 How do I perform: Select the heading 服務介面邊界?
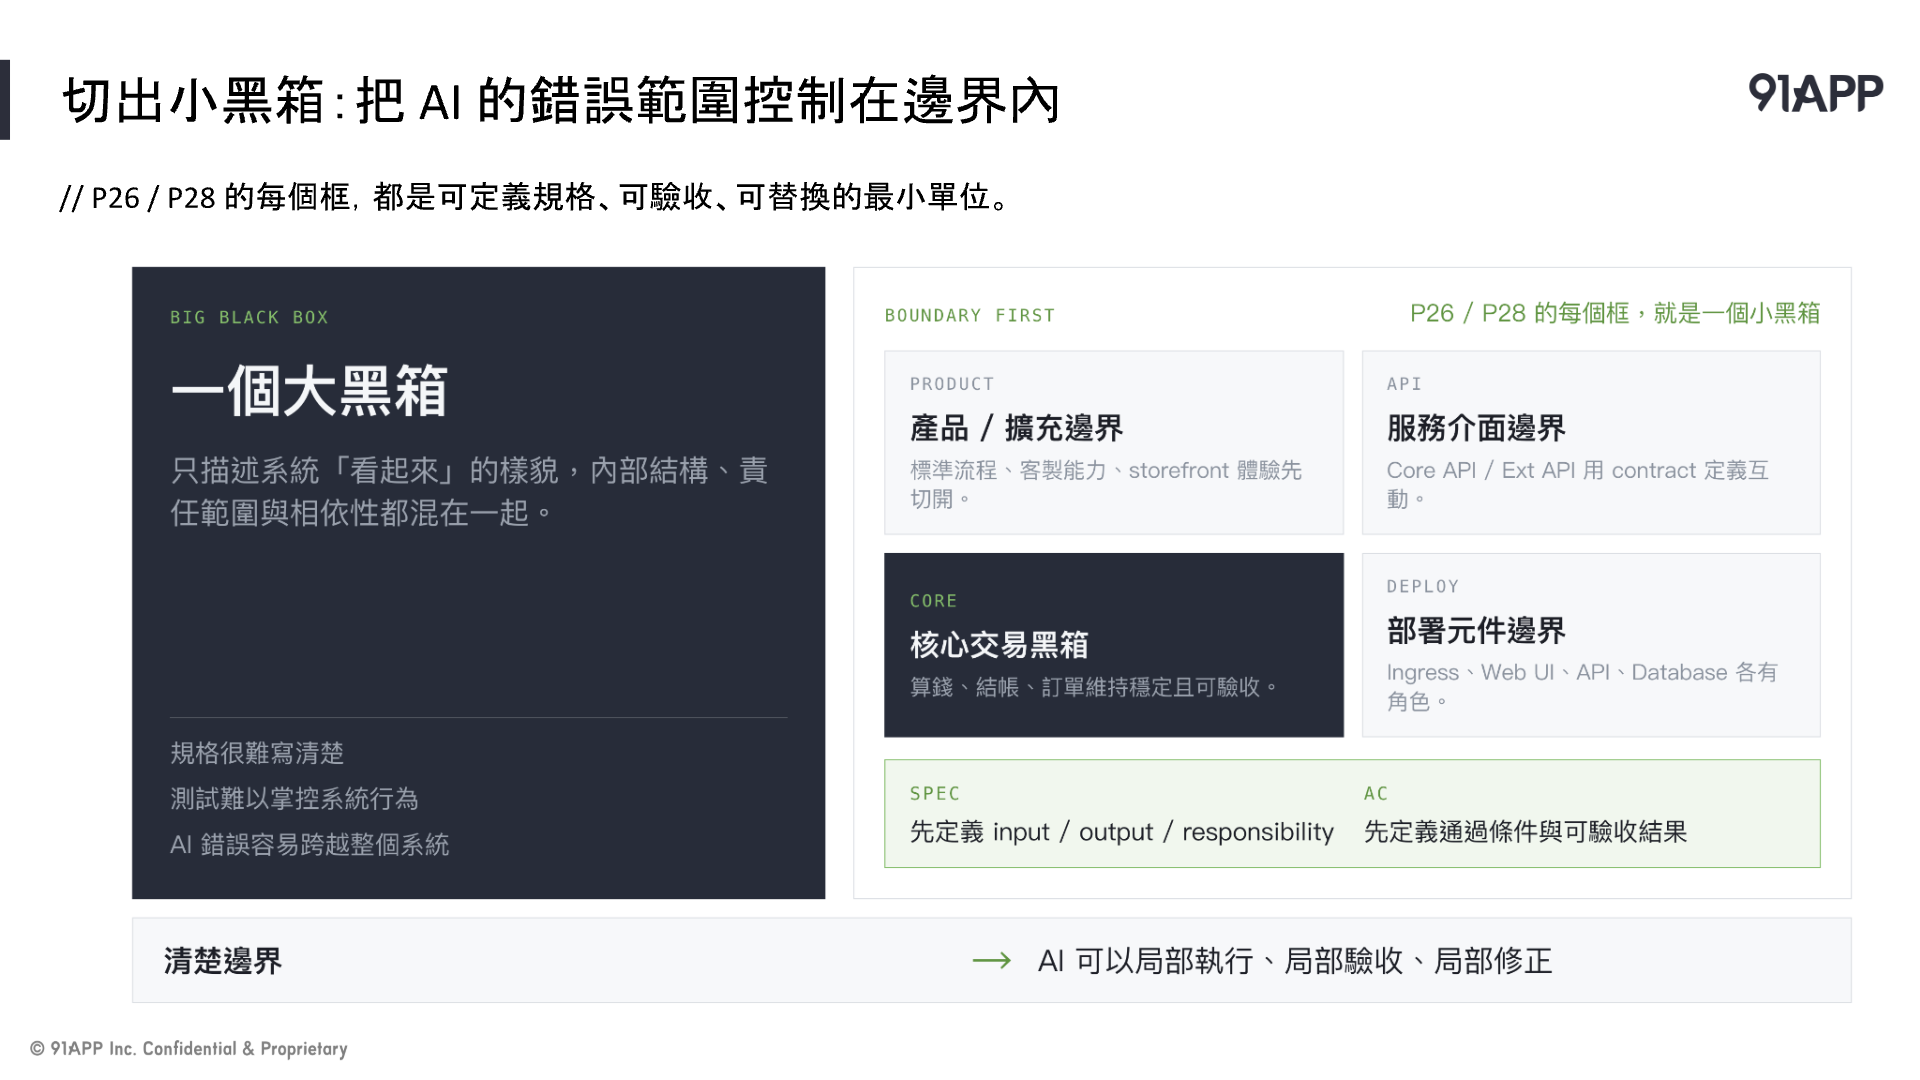coord(1476,428)
